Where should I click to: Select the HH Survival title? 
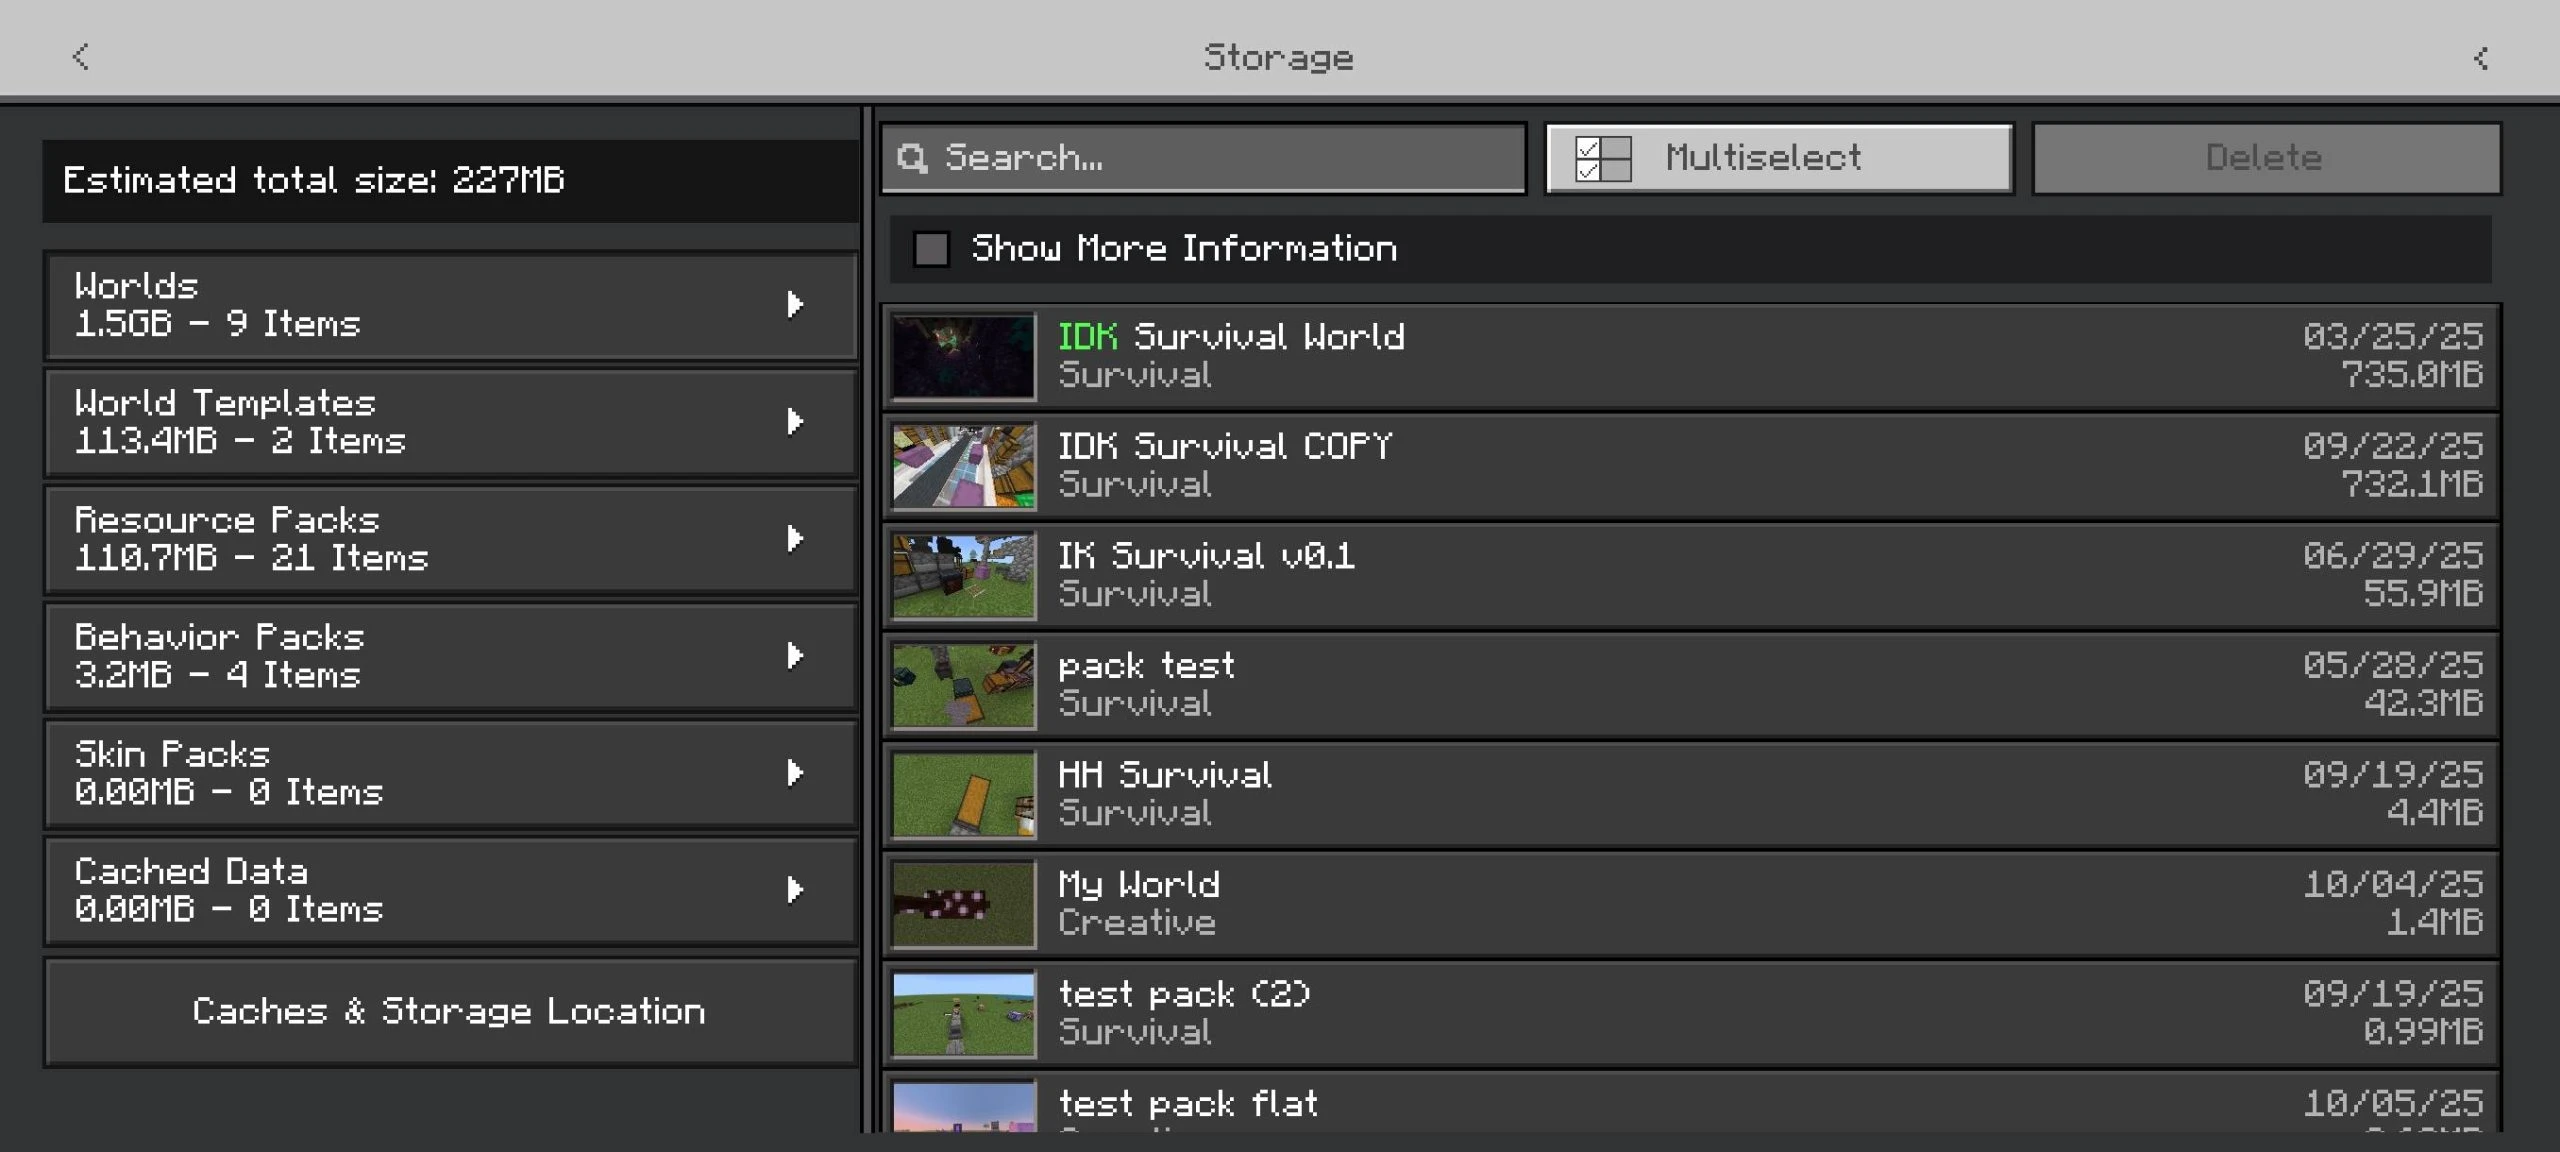(x=1165, y=775)
